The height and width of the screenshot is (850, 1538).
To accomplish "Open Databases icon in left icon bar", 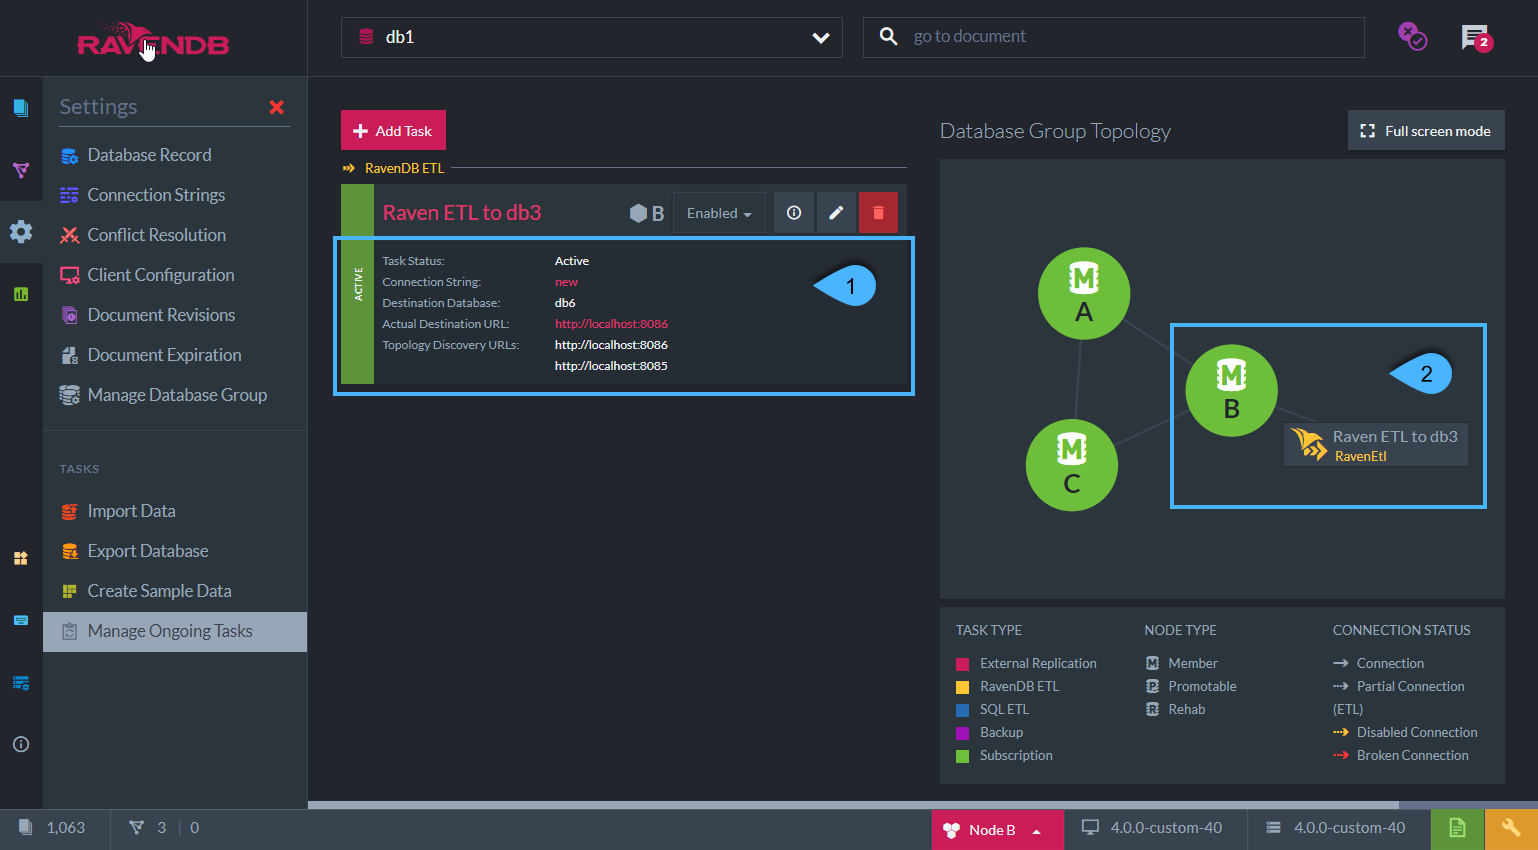I will pyautogui.click(x=21, y=558).
